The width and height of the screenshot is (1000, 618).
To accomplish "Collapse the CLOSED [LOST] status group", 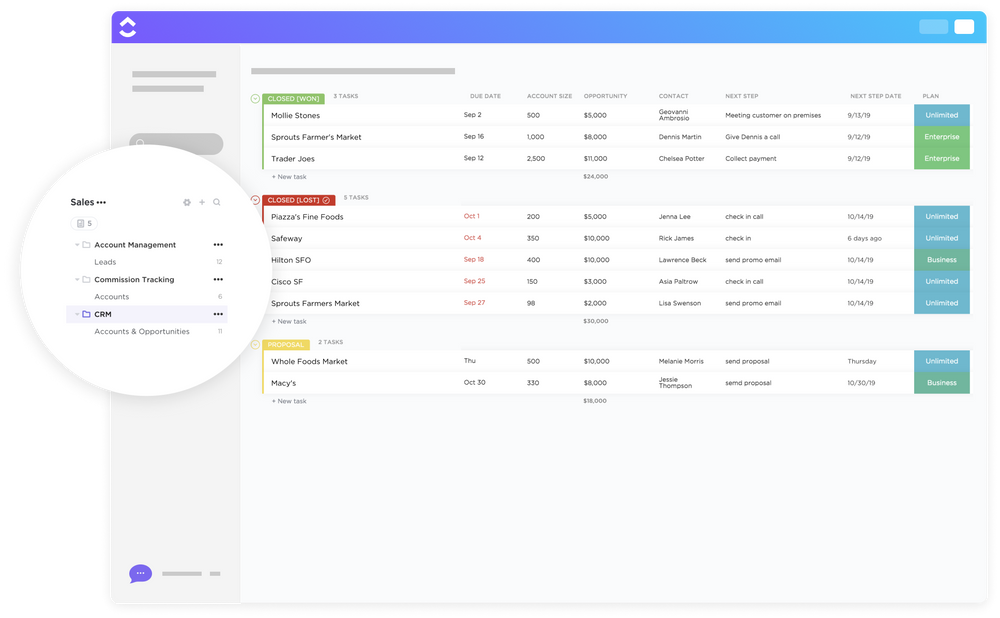I will click(x=256, y=197).
